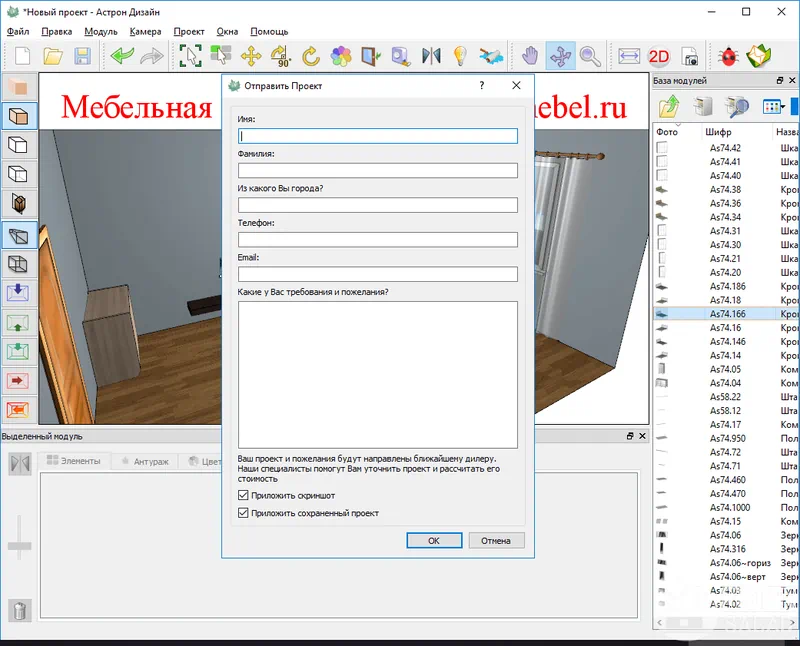The image size is (800, 646).
Task: Click the door insert icon in toolbar
Action: (371, 56)
